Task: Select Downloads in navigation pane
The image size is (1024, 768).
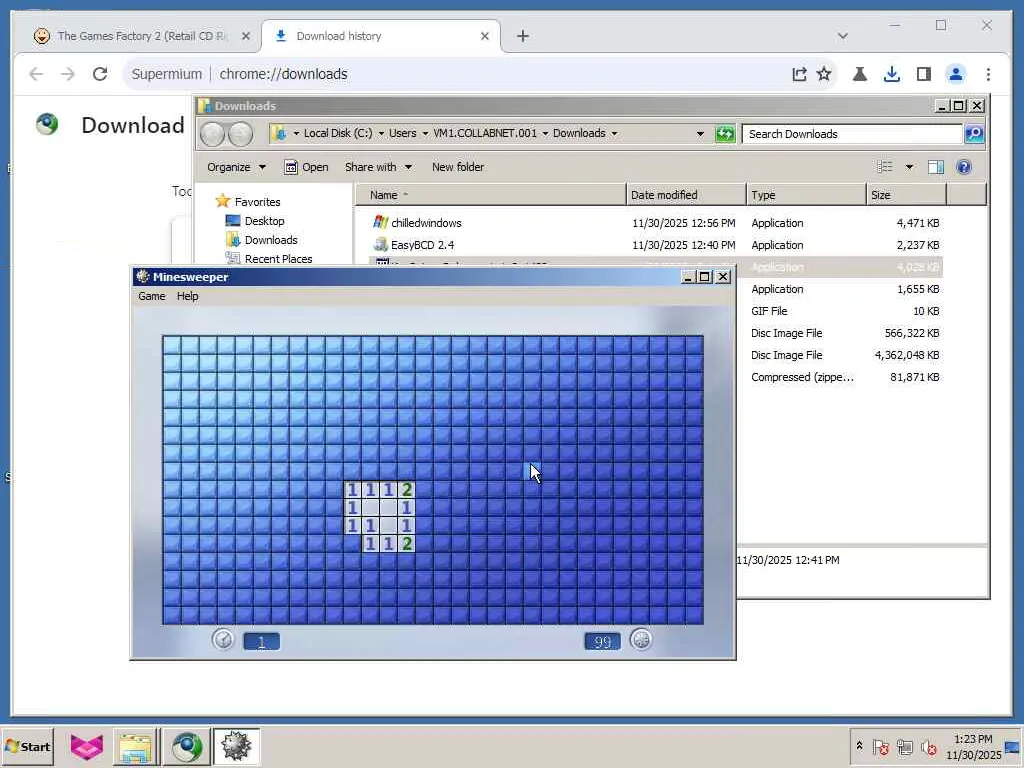Action: [x=270, y=240]
